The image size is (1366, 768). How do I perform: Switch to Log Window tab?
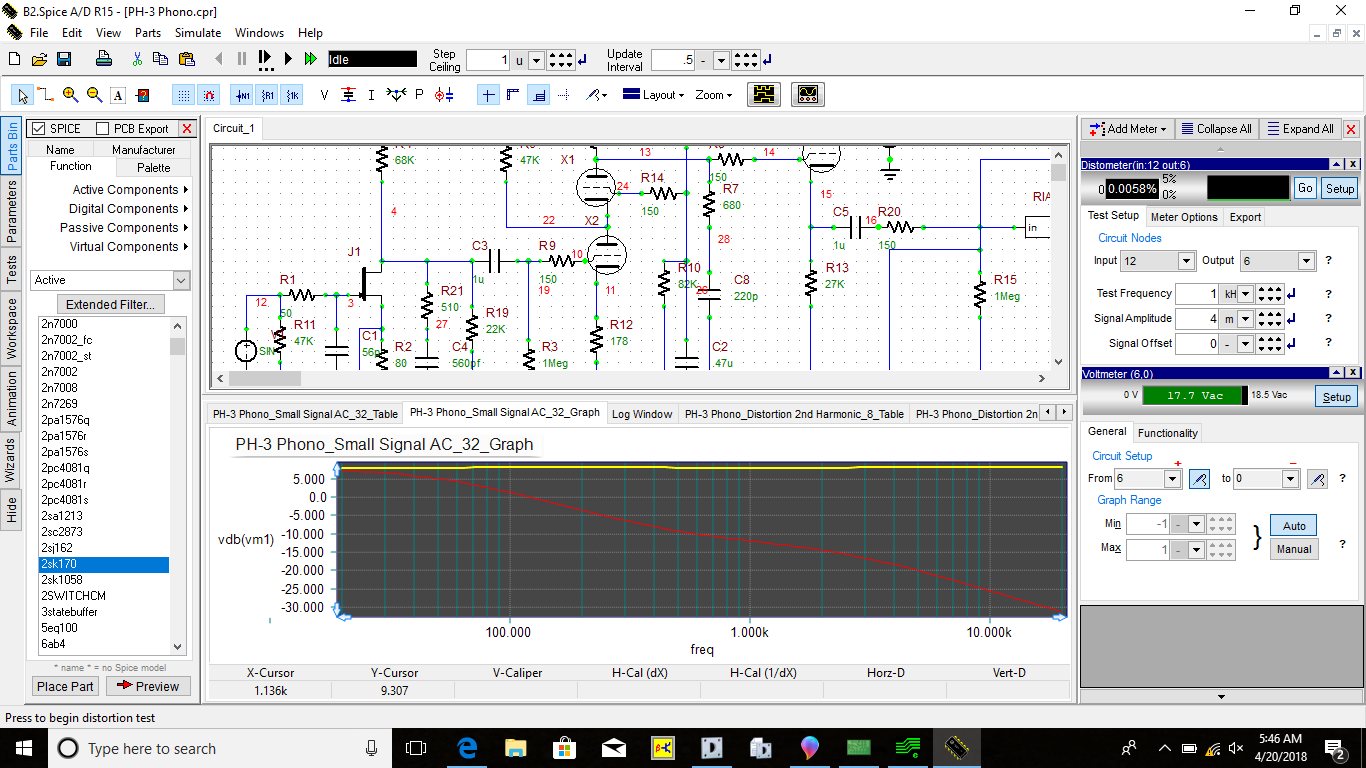[x=642, y=414]
